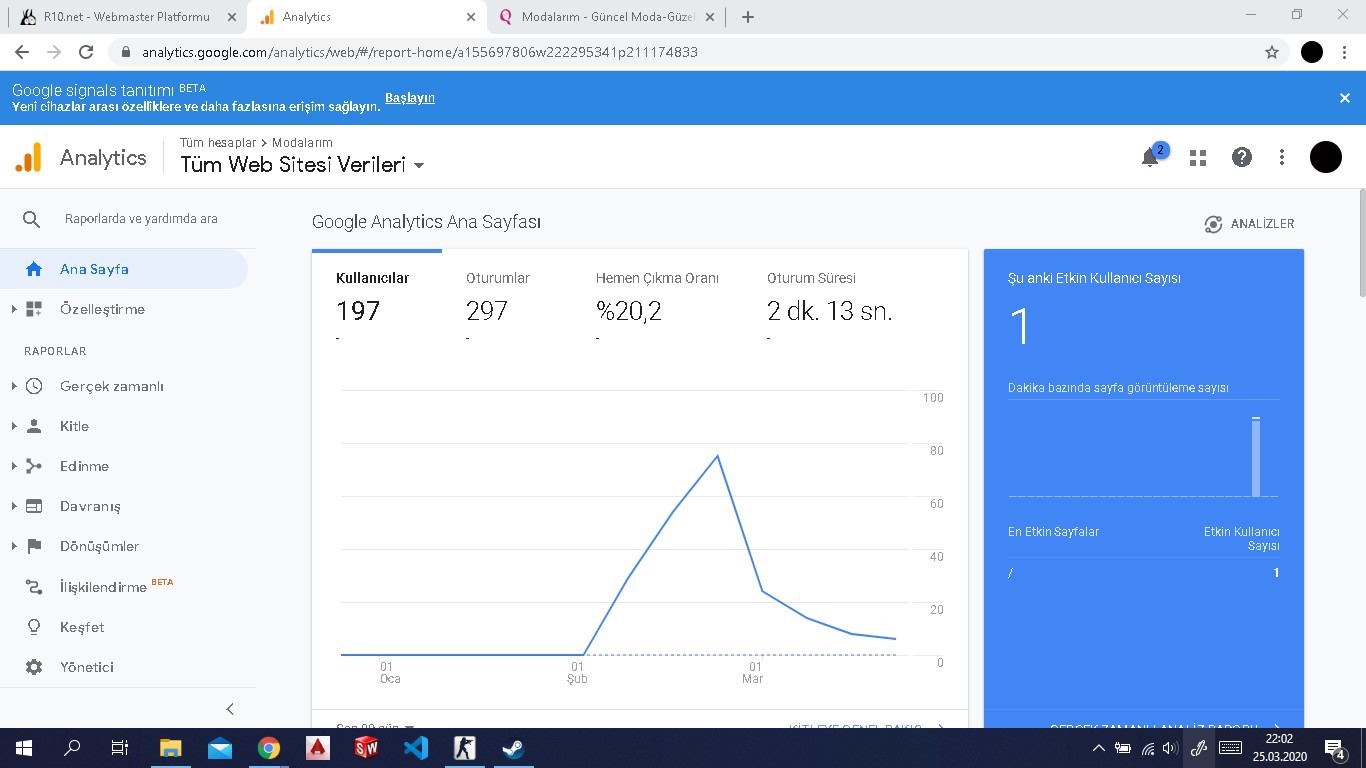Go back to the previous page
This screenshot has height=768, width=1366.
[x=22, y=52]
